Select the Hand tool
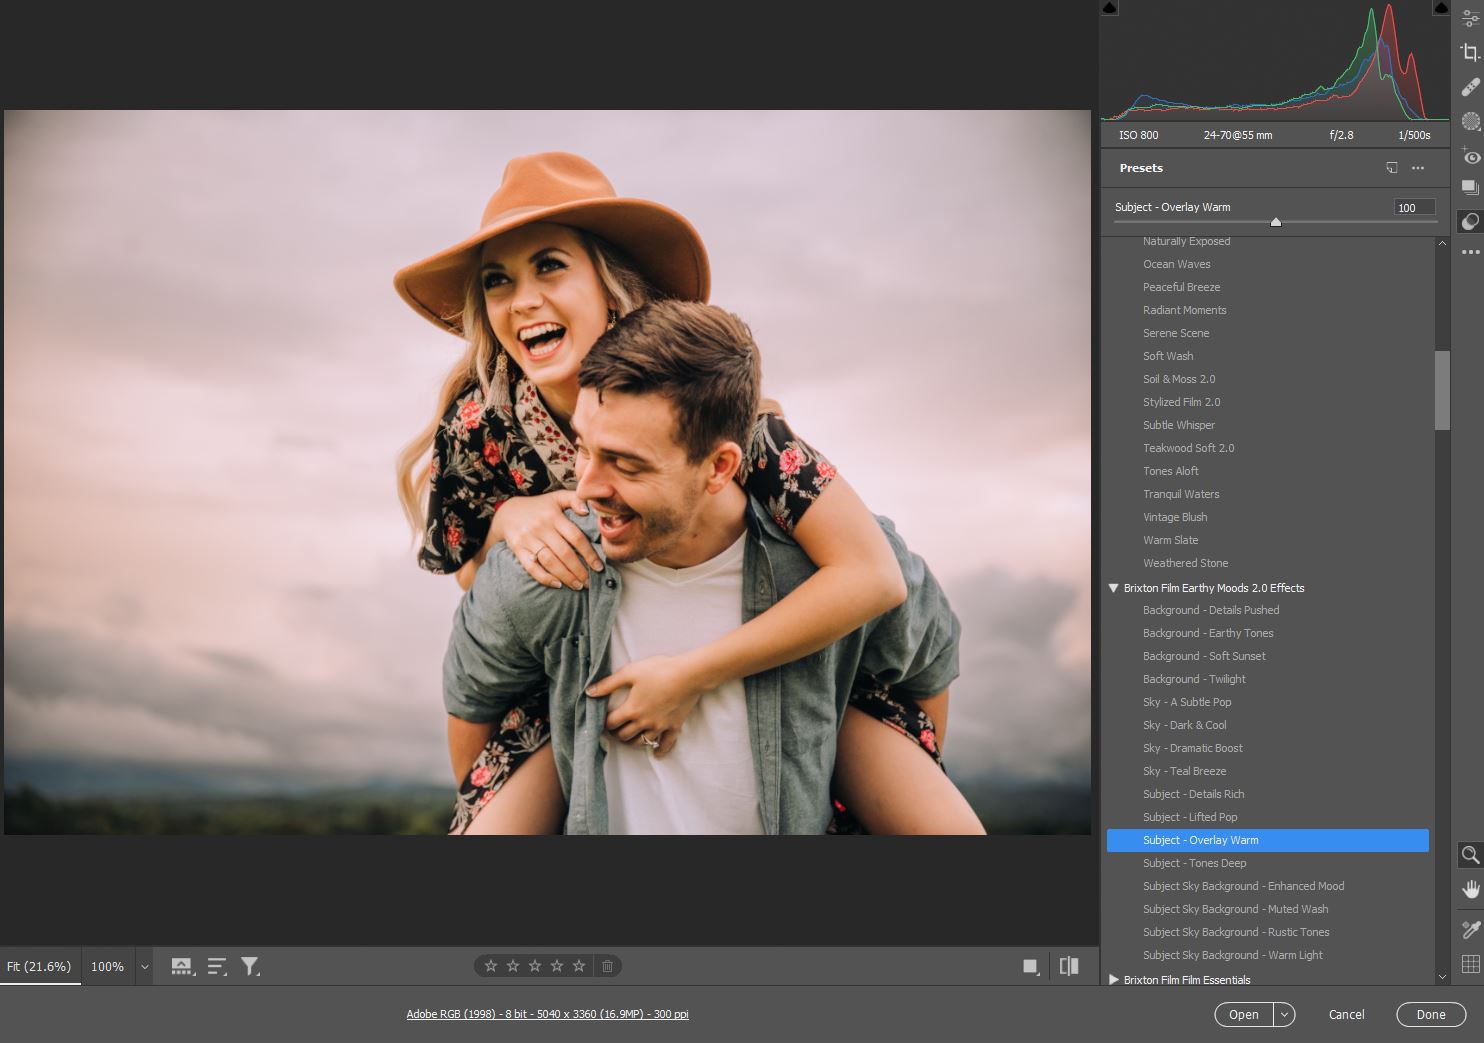The height and width of the screenshot is (1043, 1484). 1470,889
